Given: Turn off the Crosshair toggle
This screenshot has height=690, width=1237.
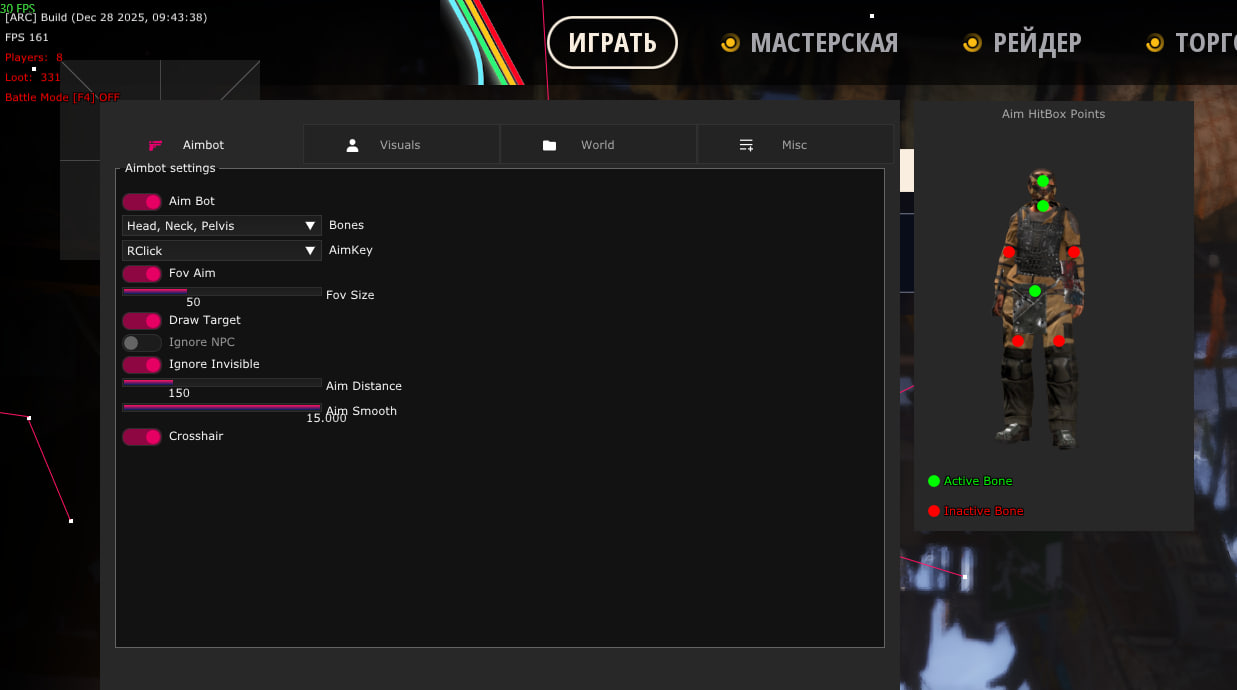Looking at the screenshot, I should click(142, 437).
